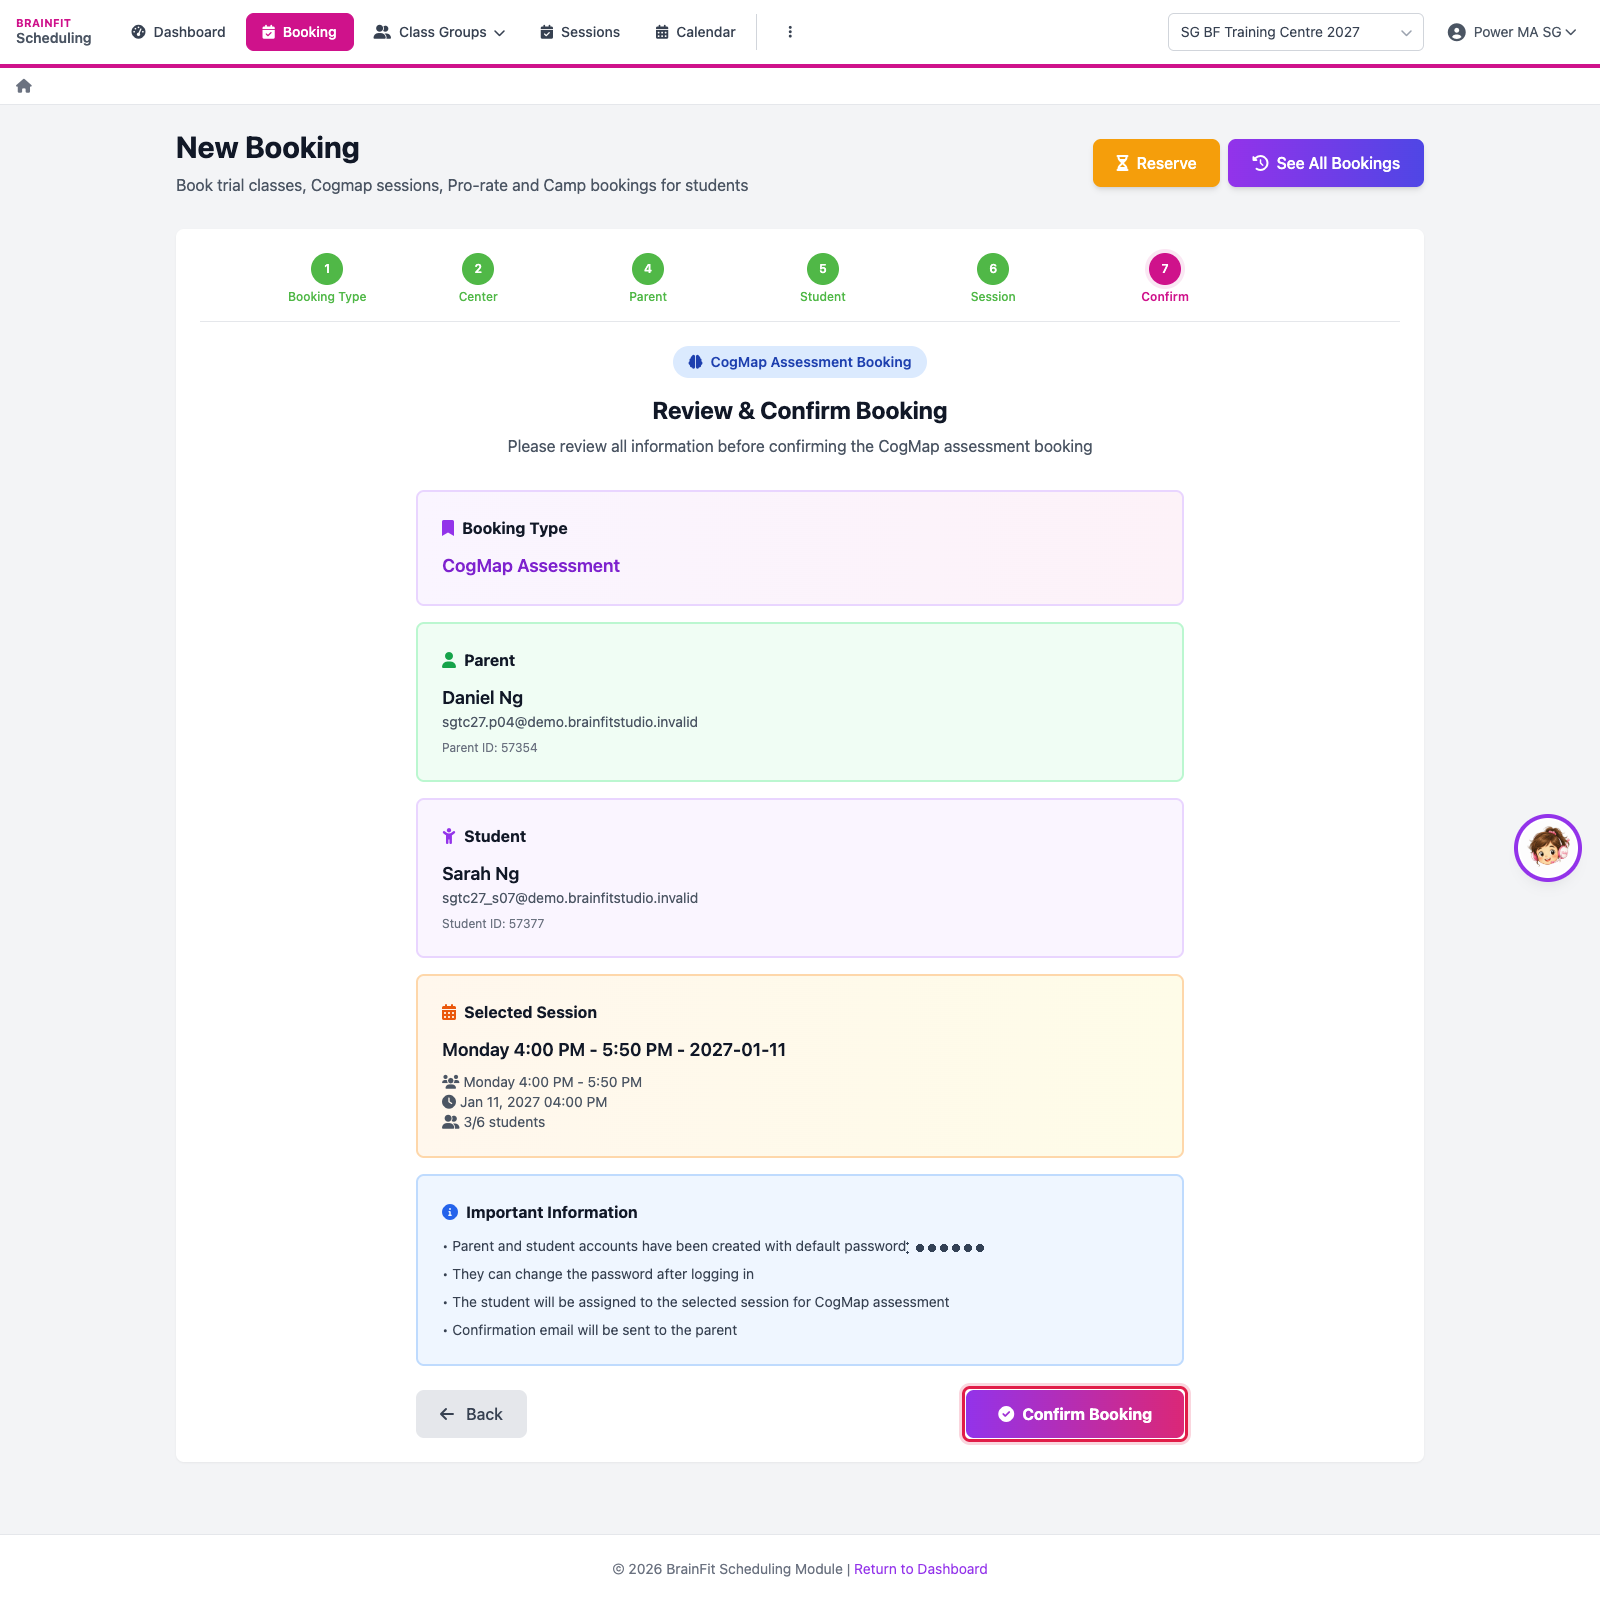
Task: Click the CogMap Assessment Booking badge
Action: tap(800, 362)
